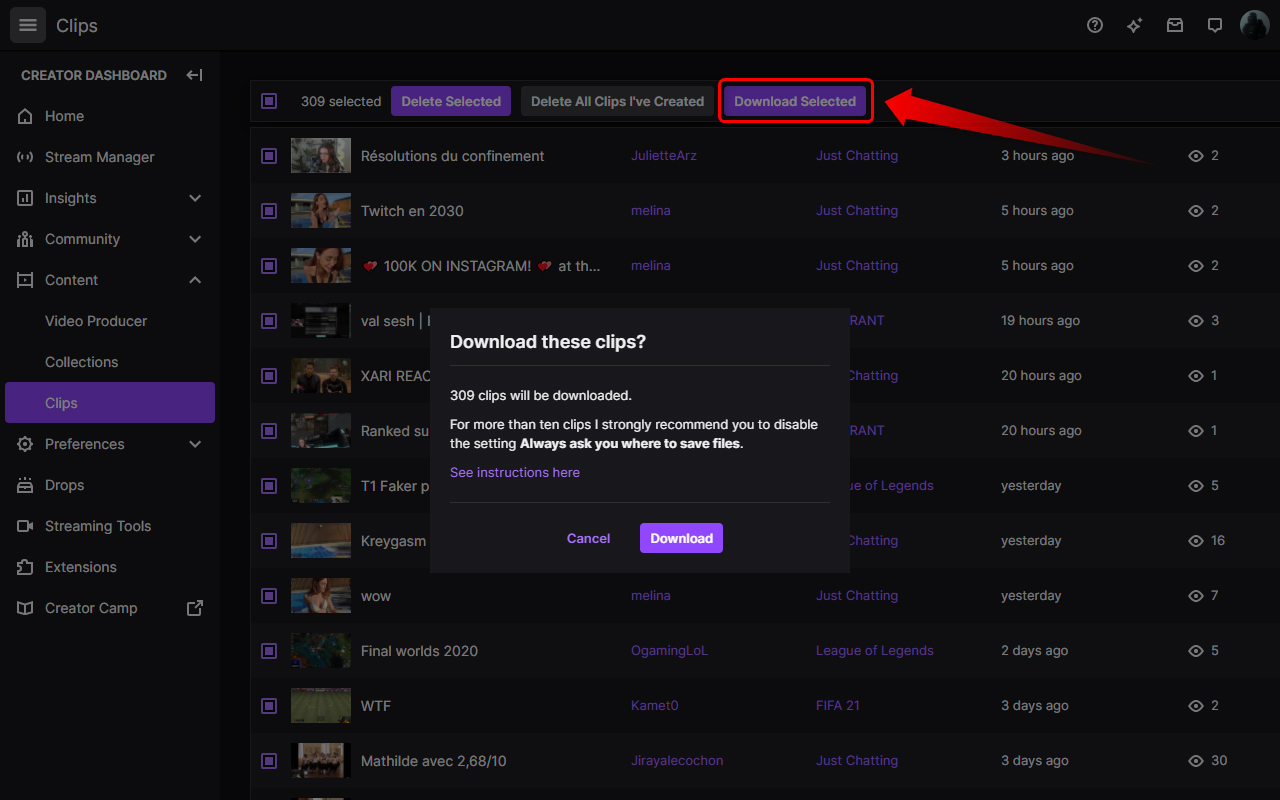This screenshot has width=1280, height=800.
Task: Click the Creator Camp book icon
Action: [x=26, y=608]
